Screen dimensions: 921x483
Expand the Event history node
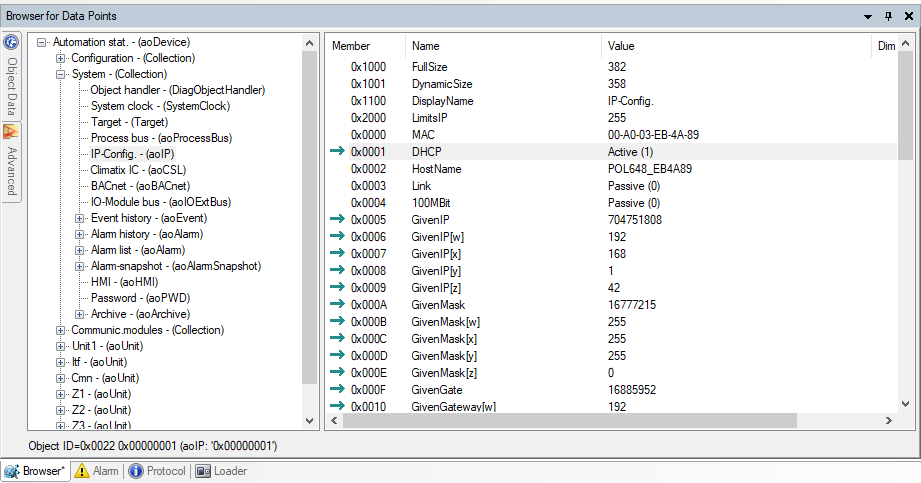tap(79, 218)
